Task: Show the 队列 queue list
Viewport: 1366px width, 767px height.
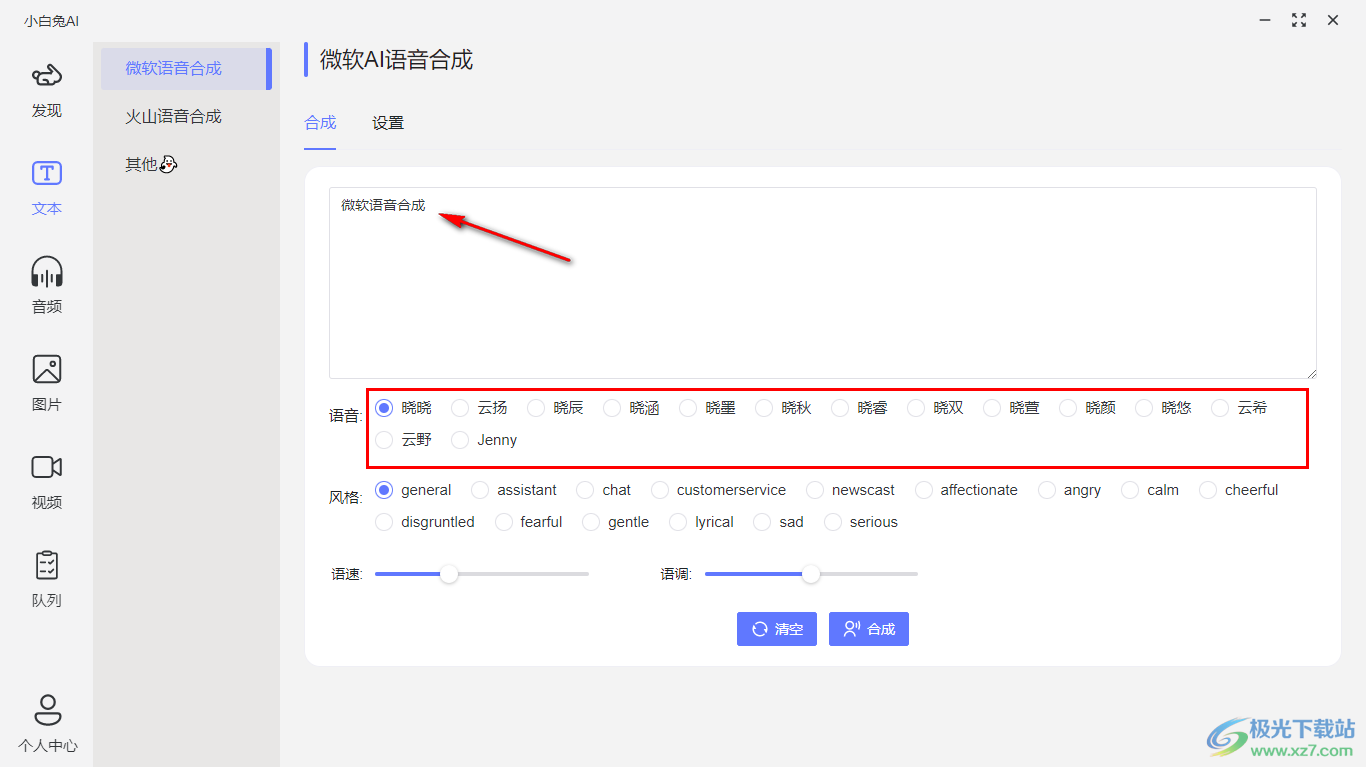Action: coord(47,581)
